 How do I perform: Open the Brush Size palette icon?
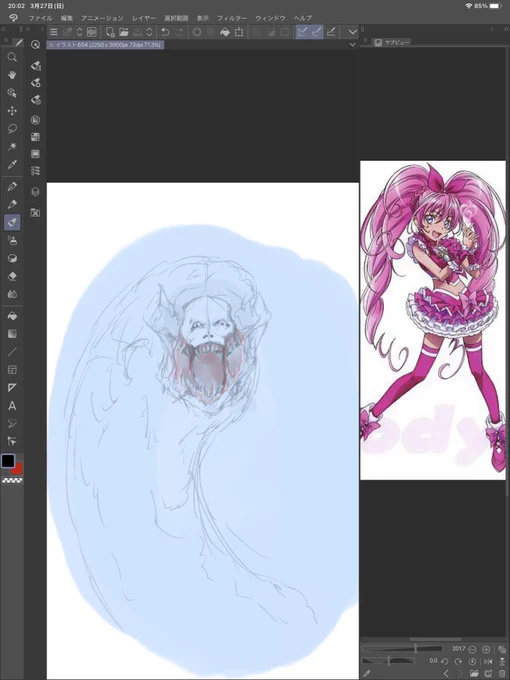(x=36, y=100)
